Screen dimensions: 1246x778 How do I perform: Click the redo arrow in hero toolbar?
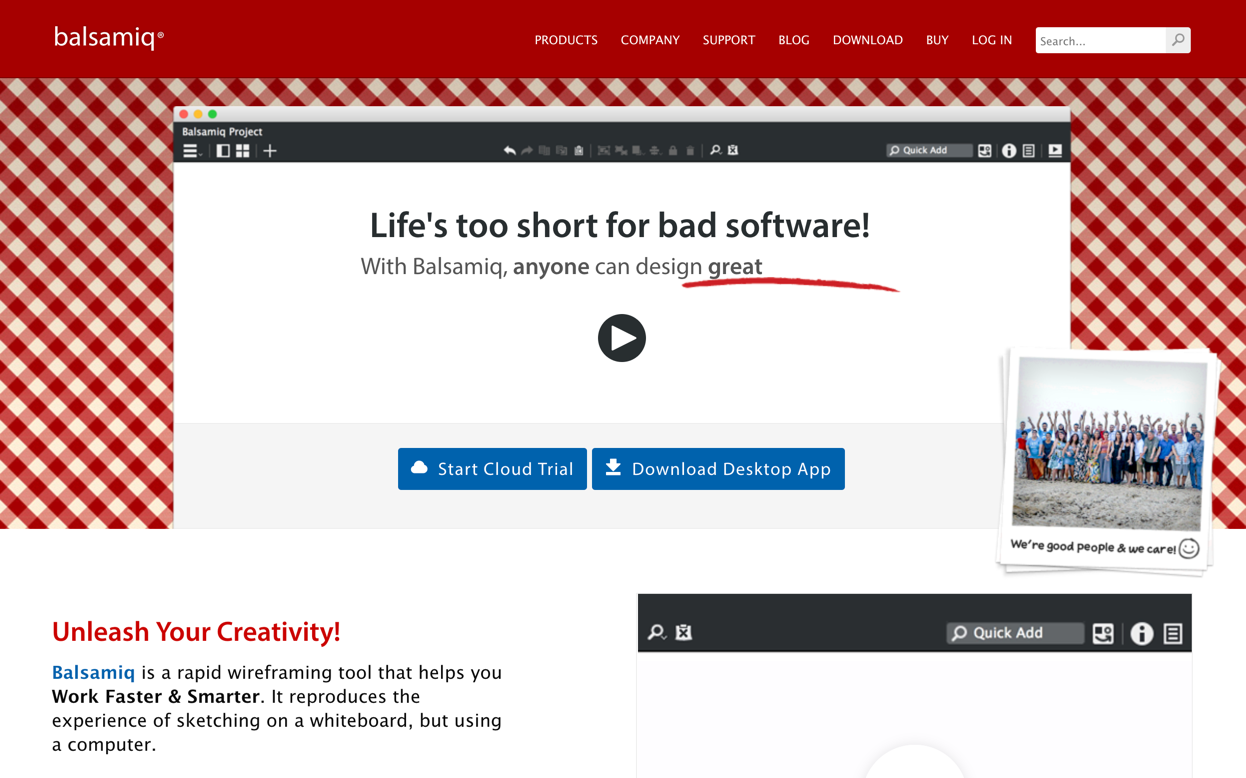click(527, 150)
